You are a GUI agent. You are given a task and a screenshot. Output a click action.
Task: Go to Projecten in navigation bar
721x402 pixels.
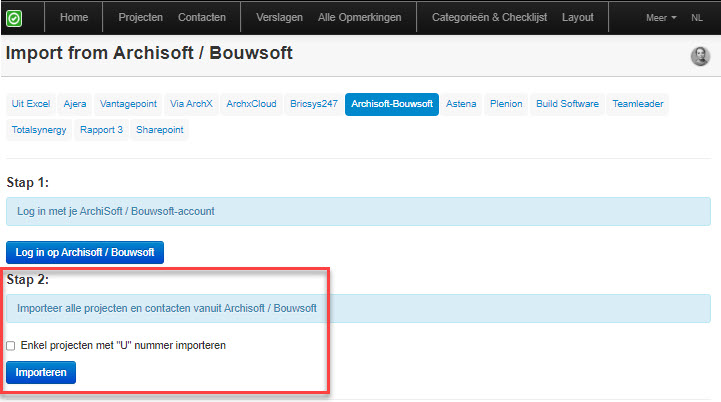pyautogui.click(x=140, y=18)
